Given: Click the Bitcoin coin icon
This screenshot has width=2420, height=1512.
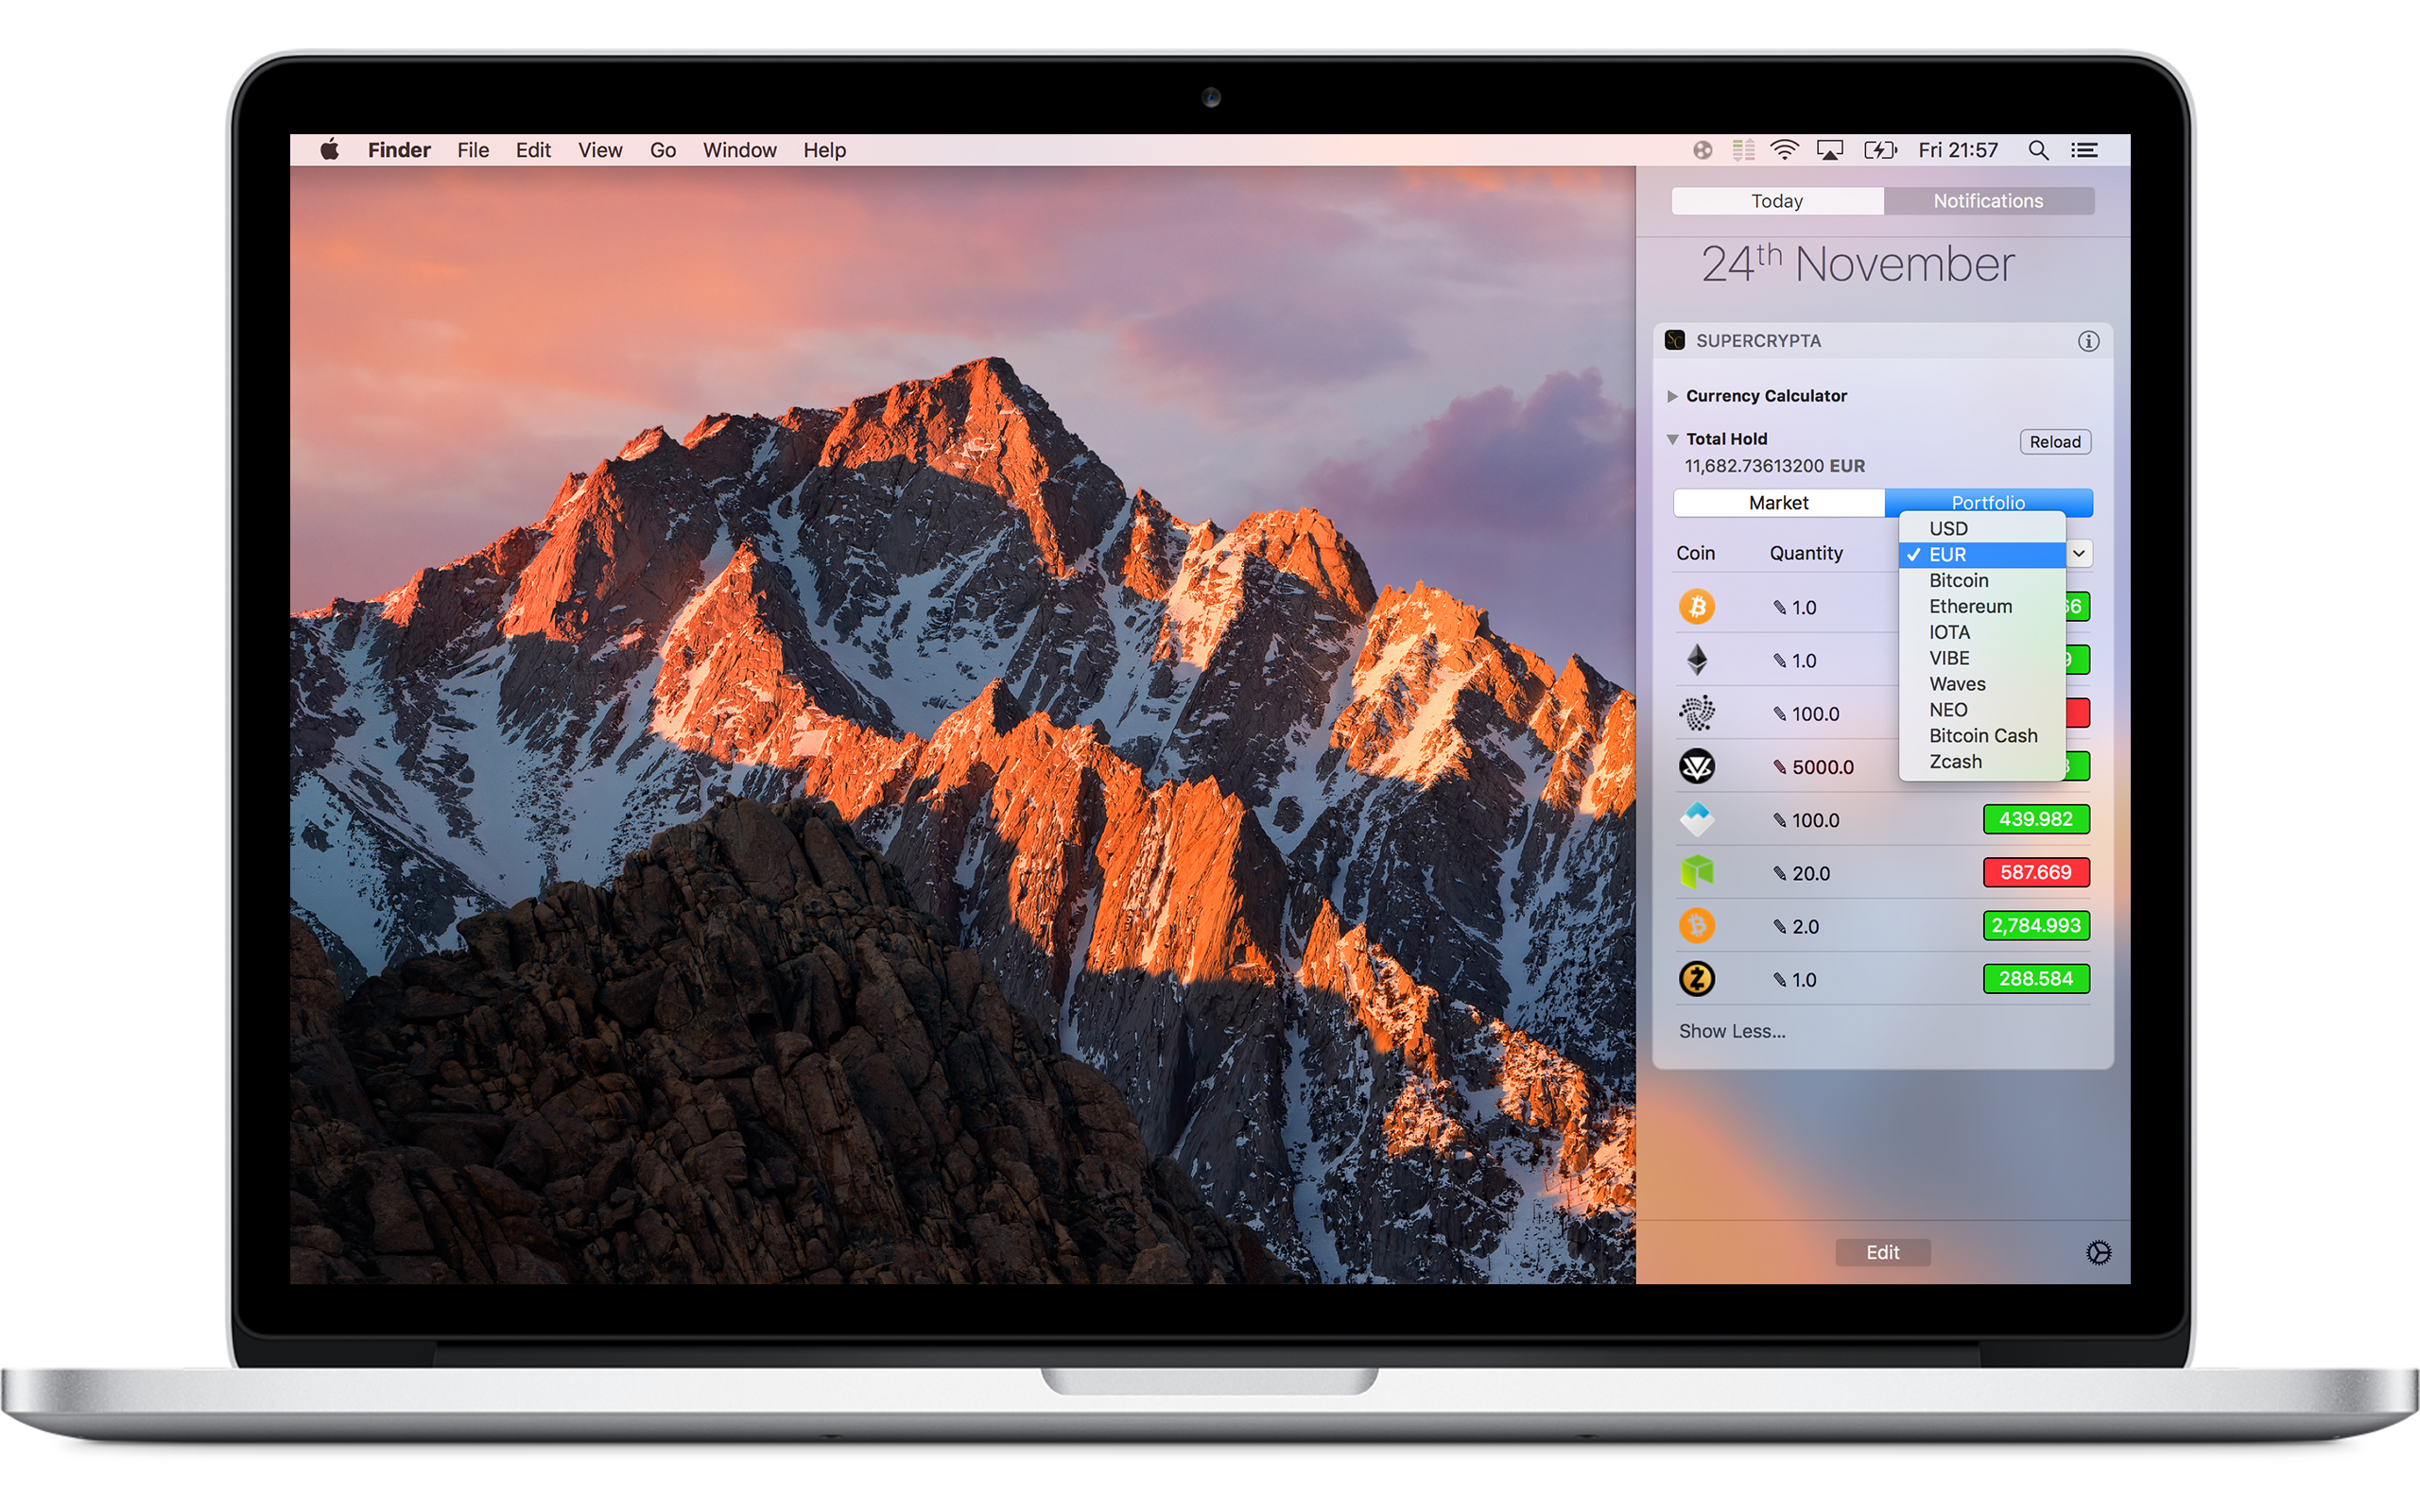Looking at the screenshot, I should (1696, 607).
